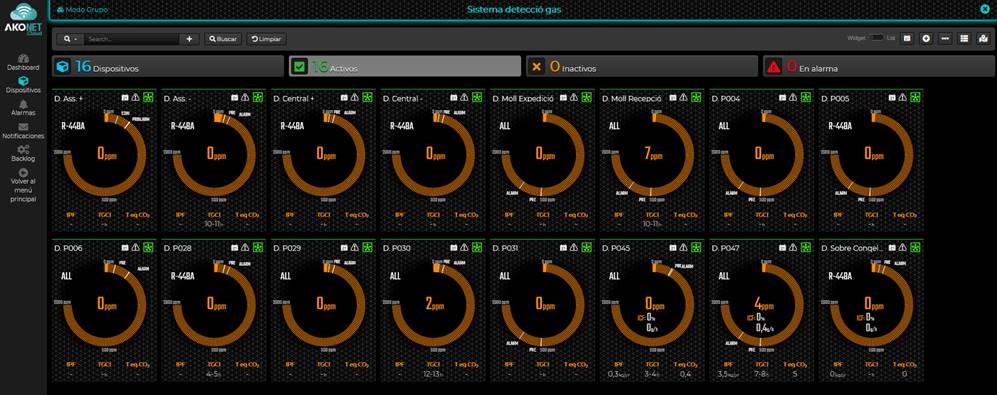The width and height of the screenshot is (997, 395).
Task: Open Notificaciones envelope in the sidebar
Action: point(23,131)
